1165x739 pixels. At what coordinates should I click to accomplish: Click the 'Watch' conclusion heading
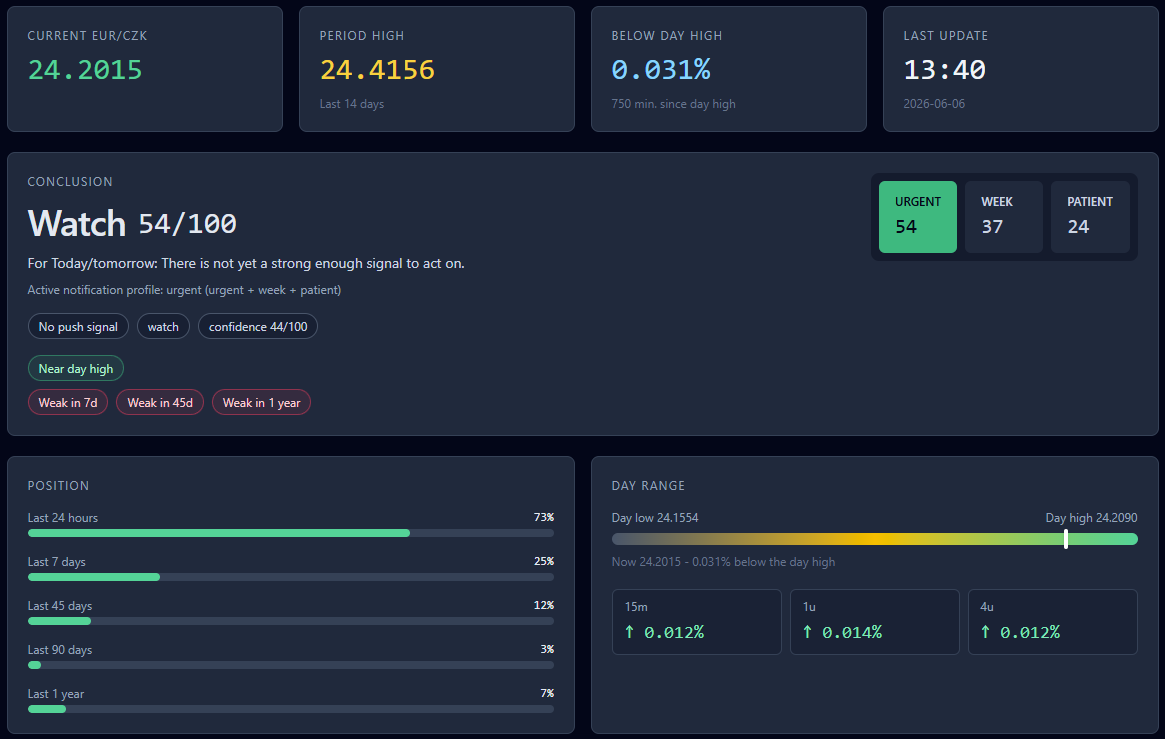pyautogui.click(x=77, y=224)
